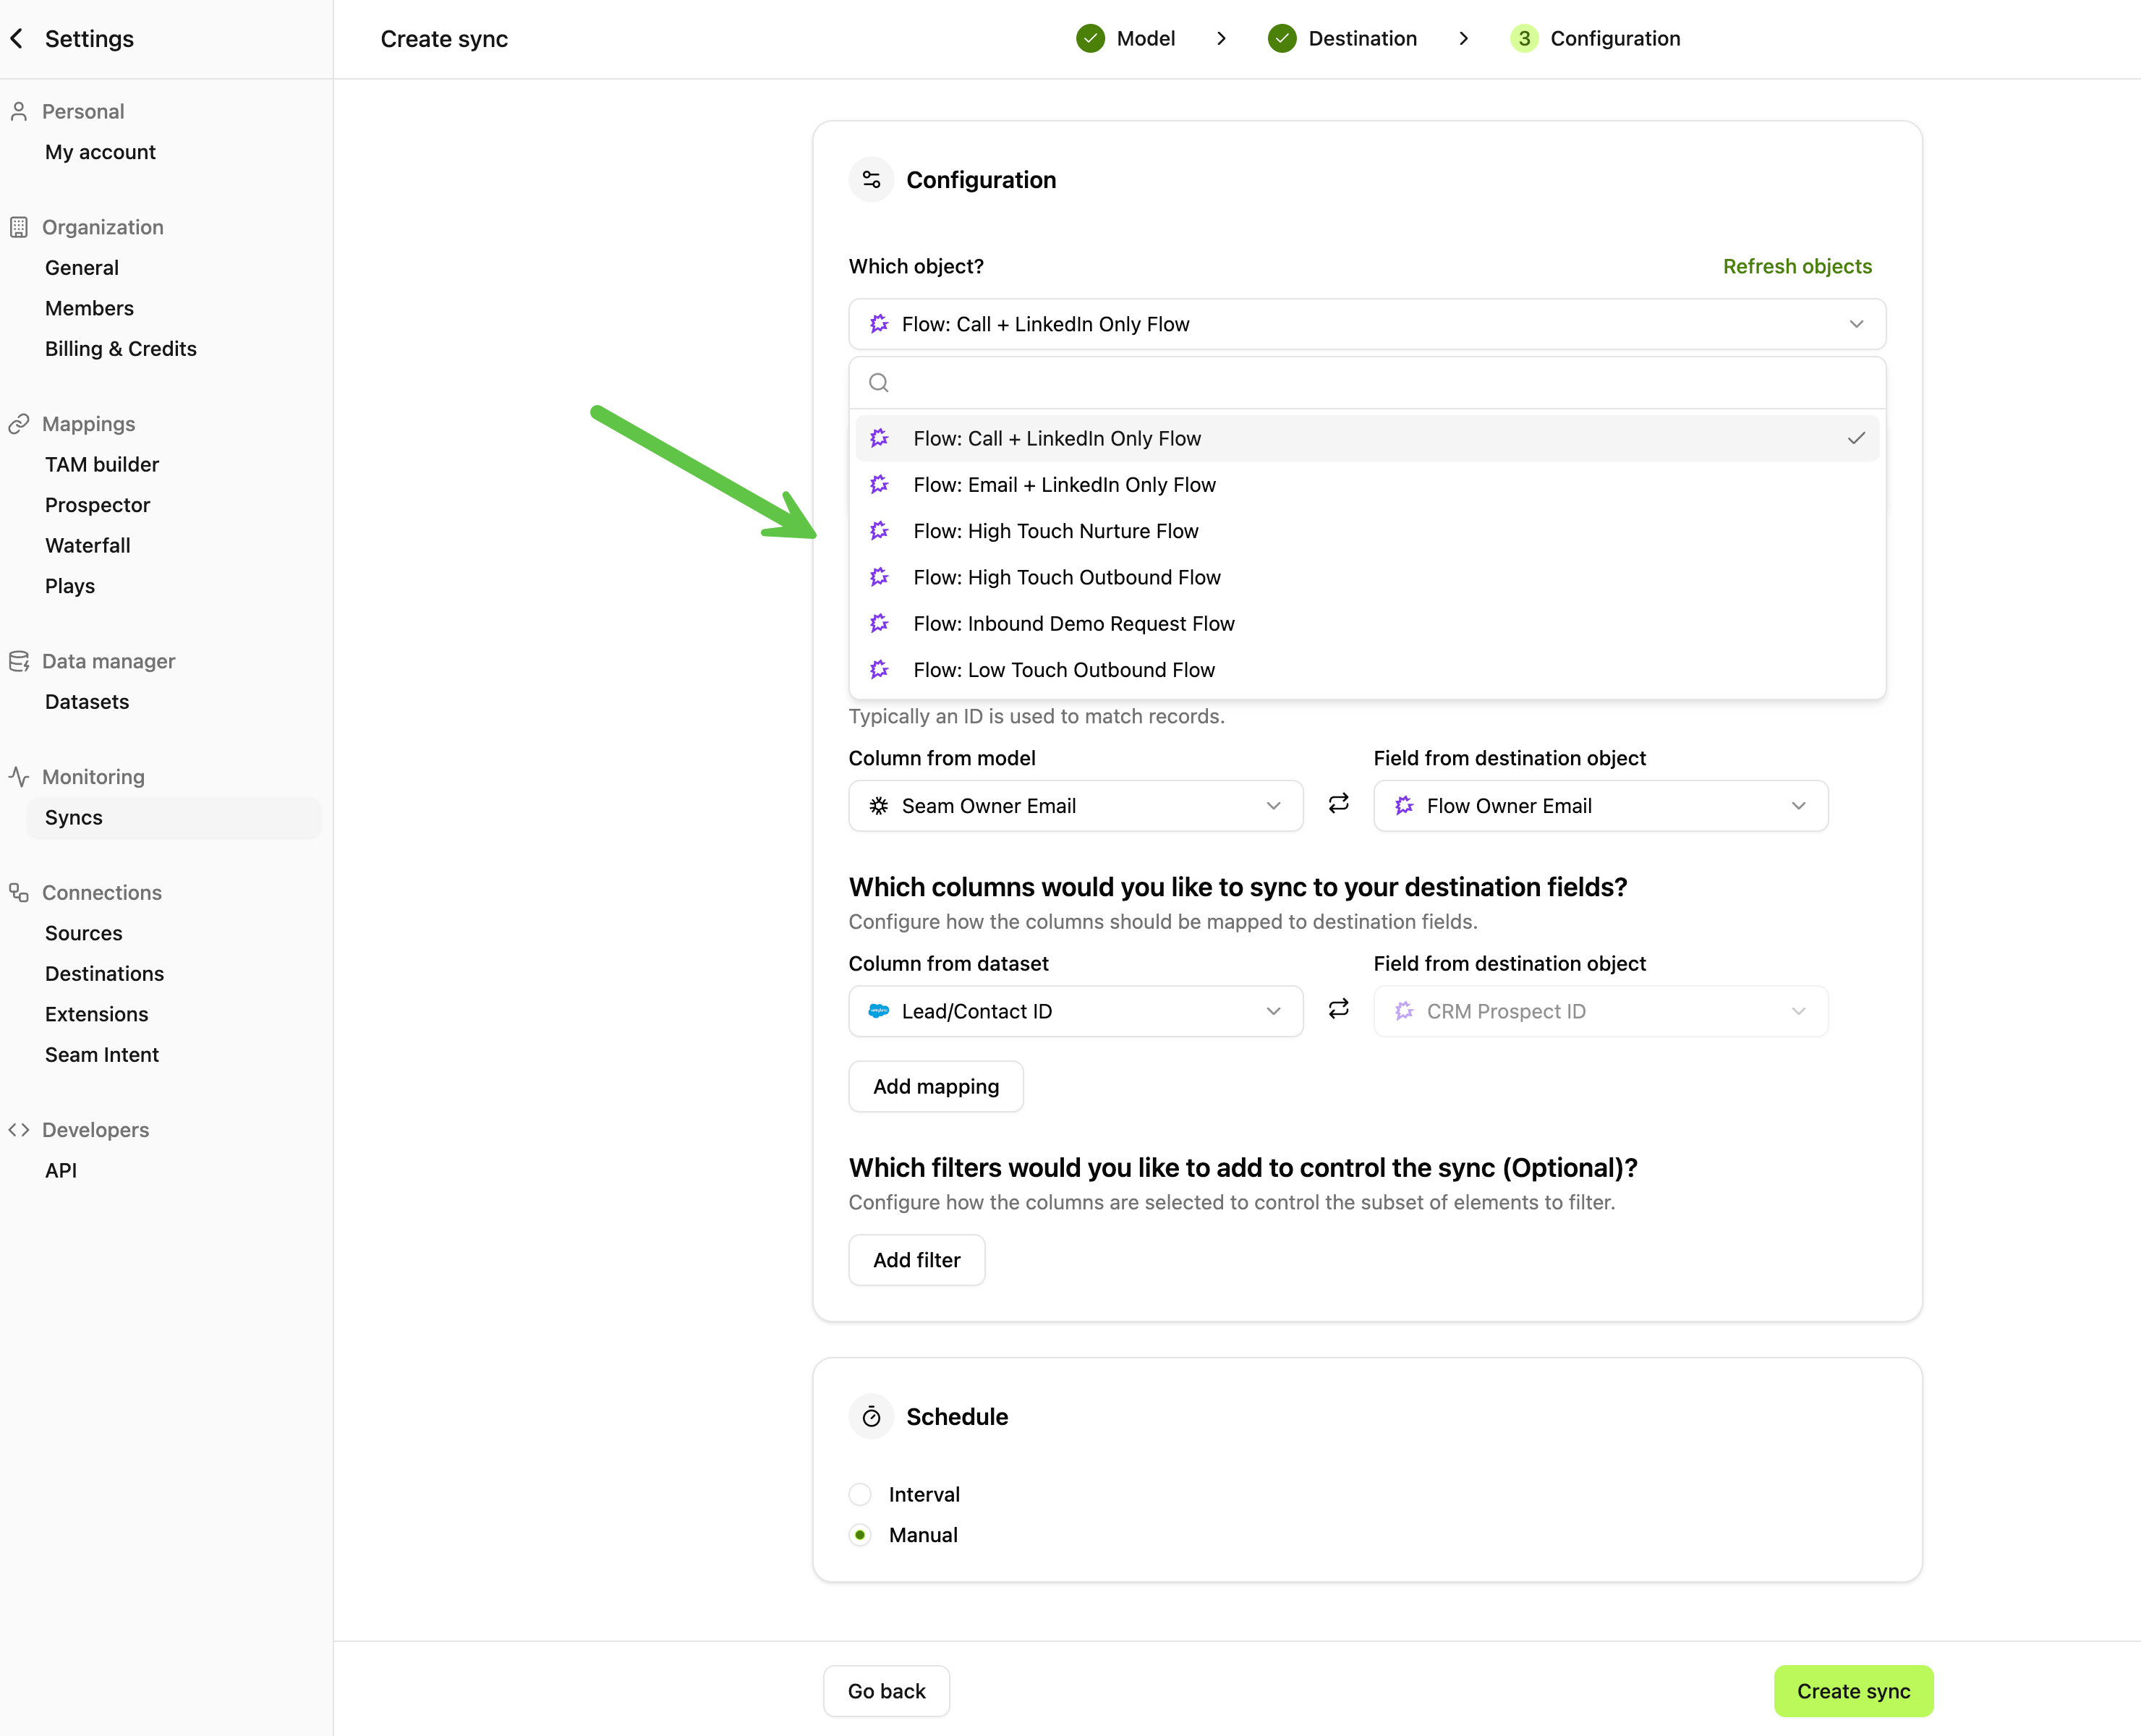Click the swap icon beside Seam Owner Email

point(1338,804)
